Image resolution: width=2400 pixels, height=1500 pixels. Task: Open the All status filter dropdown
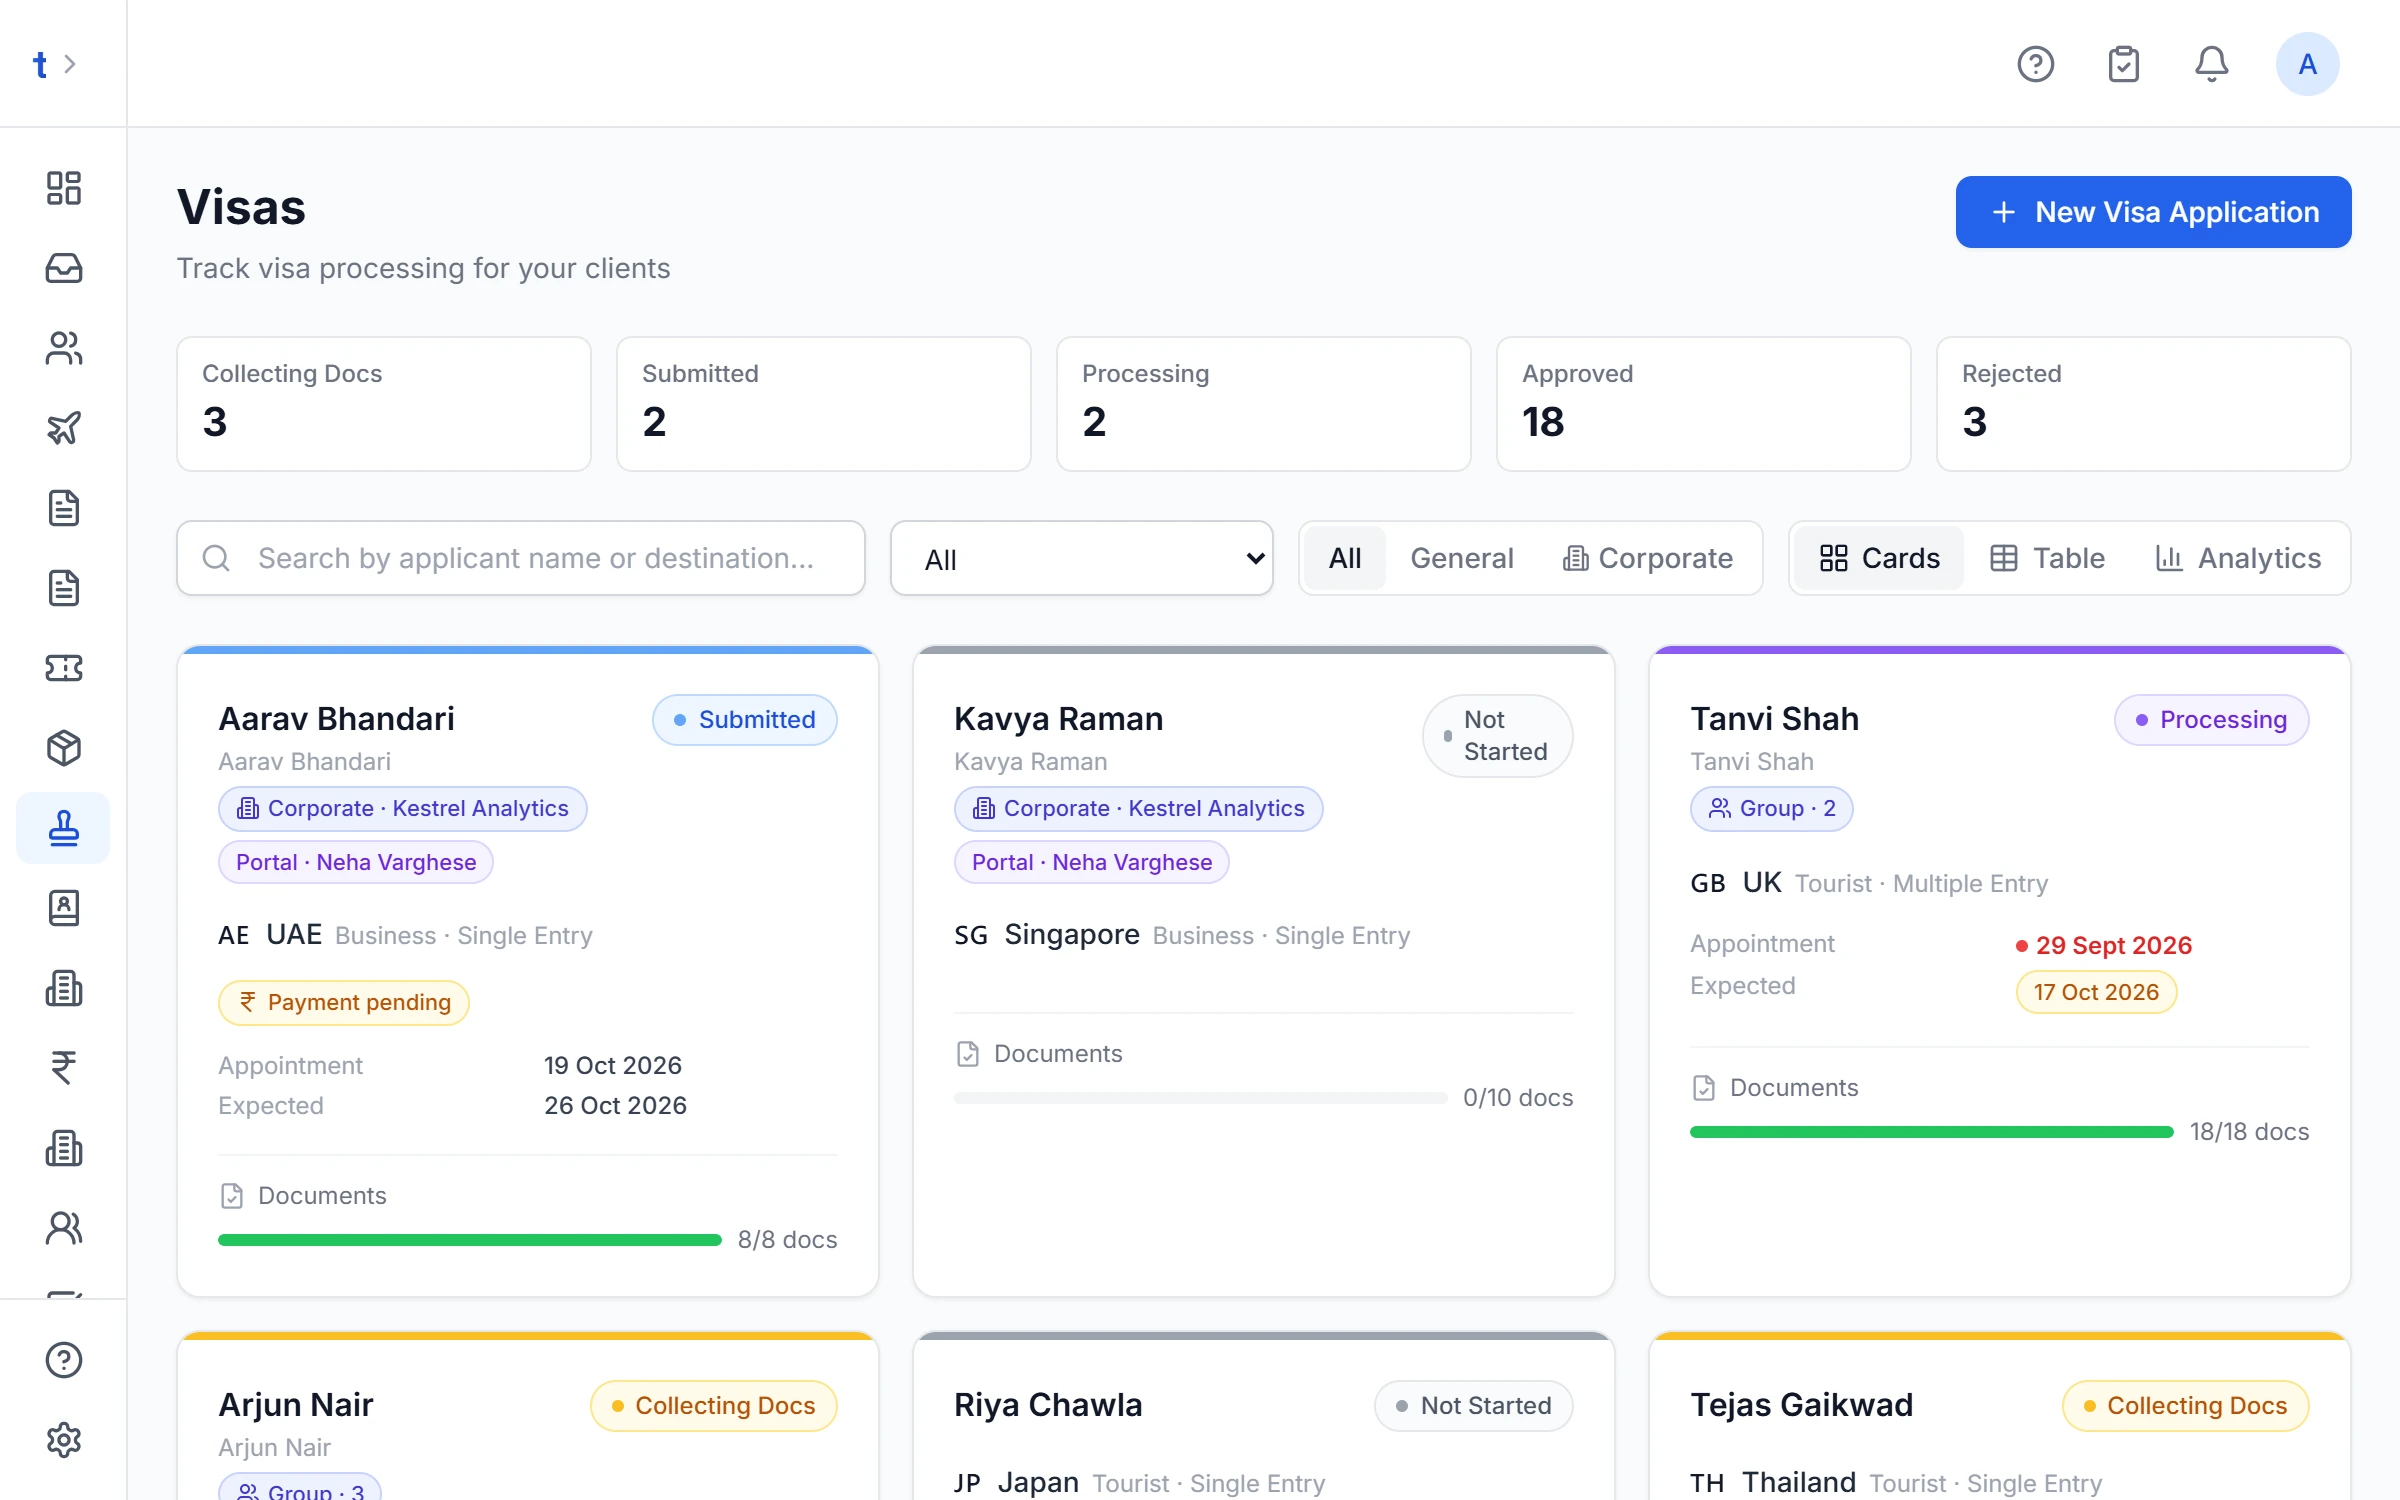(x=1081, y=558)
